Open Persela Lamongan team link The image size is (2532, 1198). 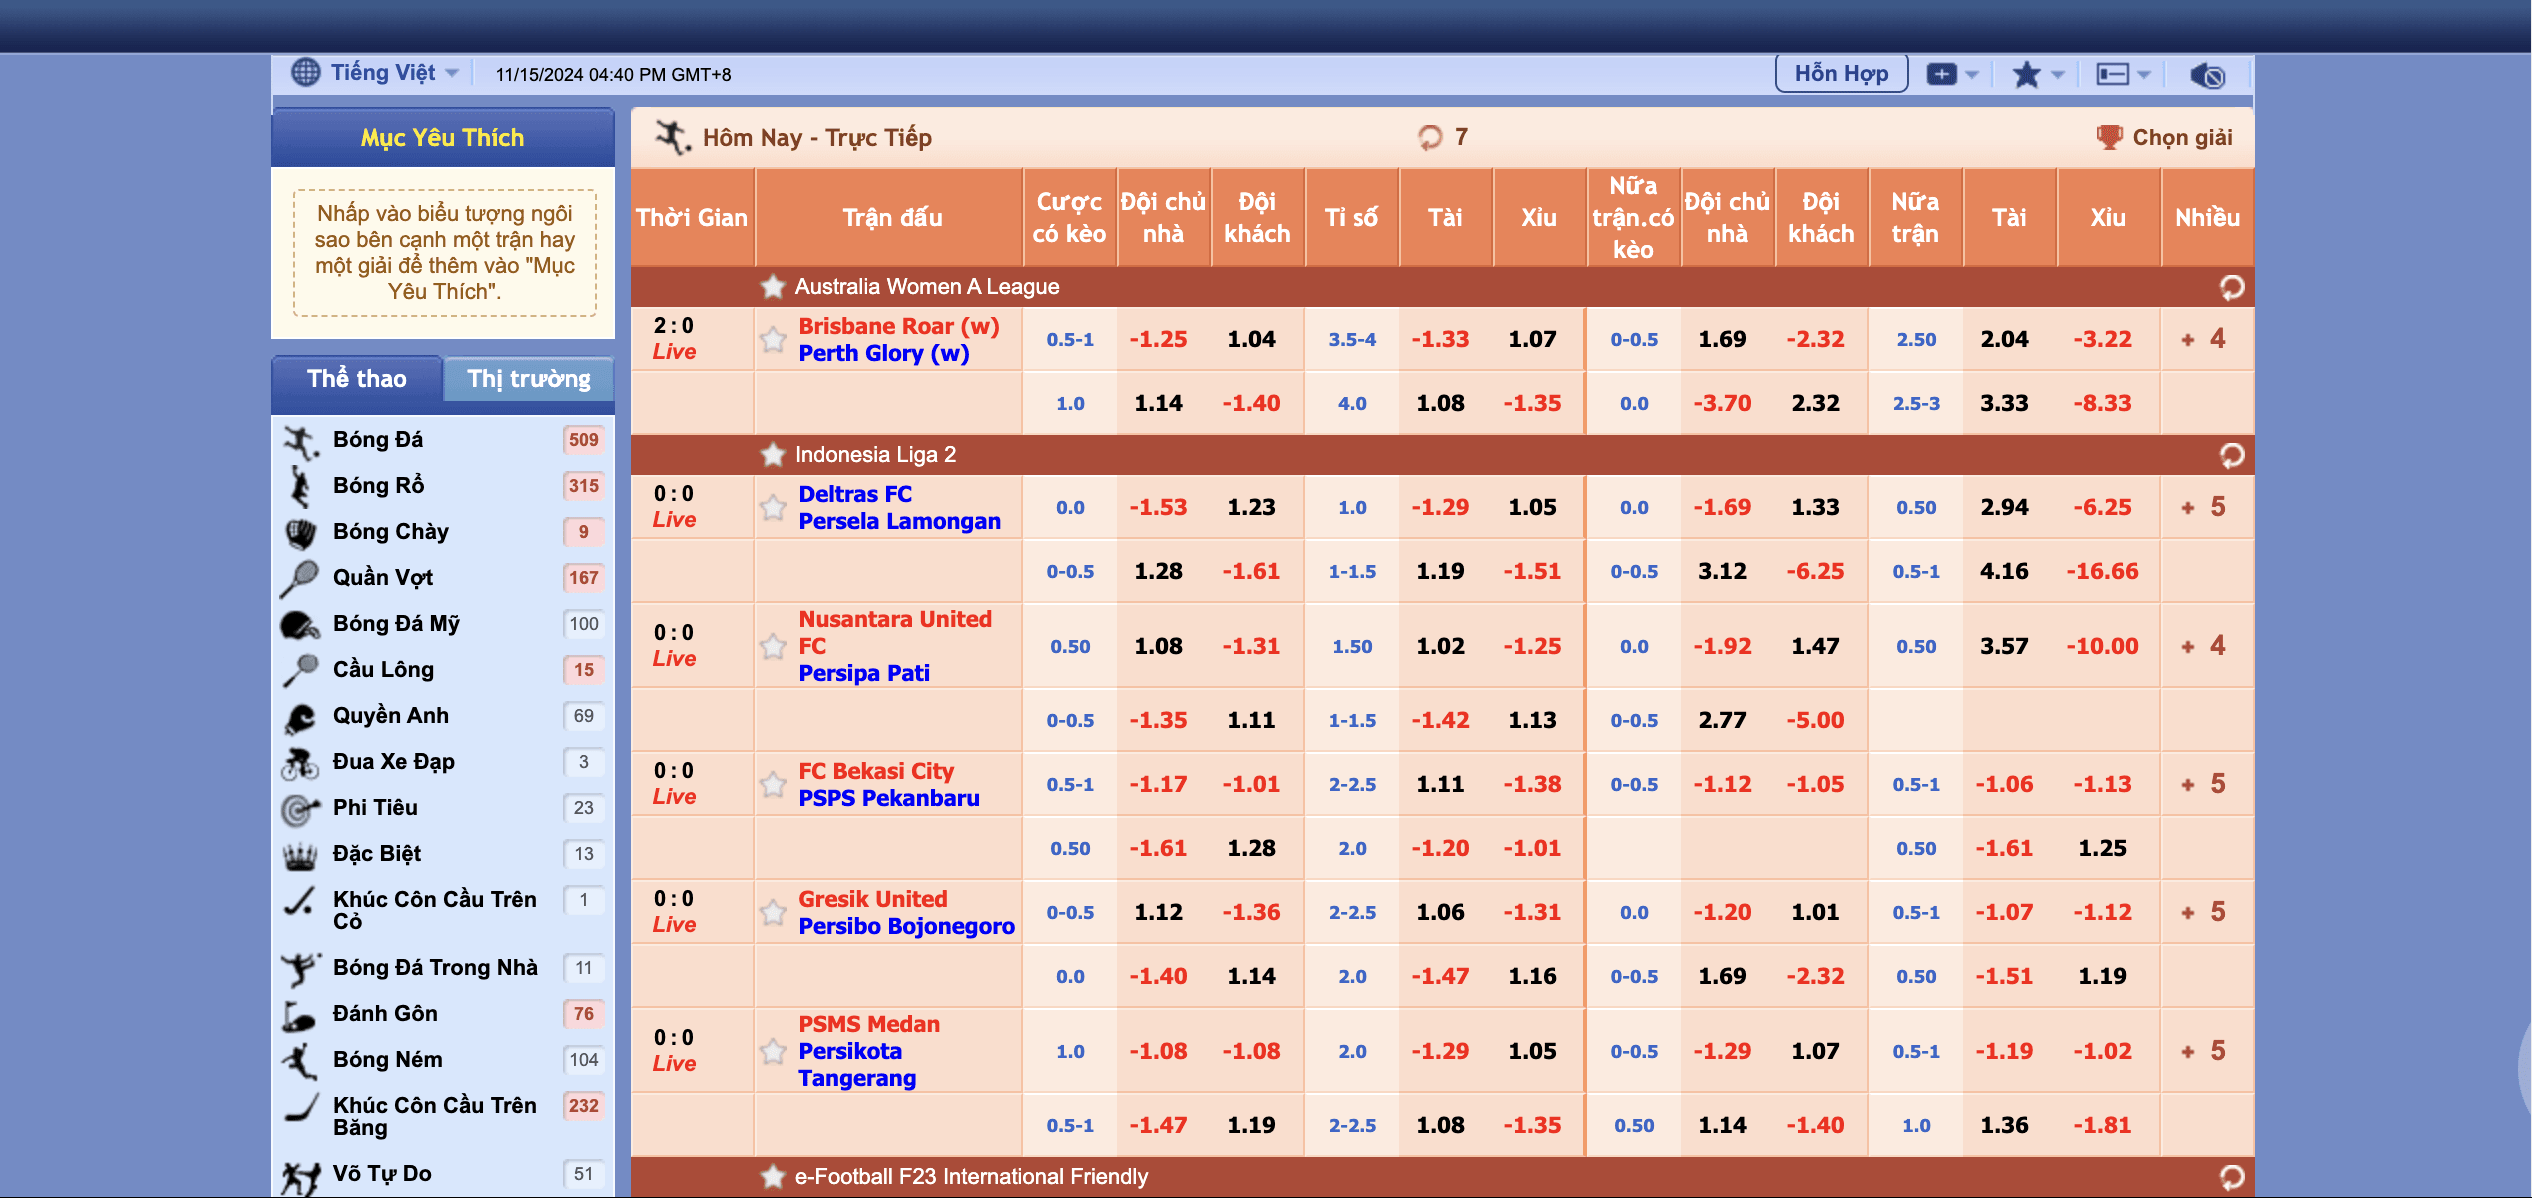(x=899, y=521)
